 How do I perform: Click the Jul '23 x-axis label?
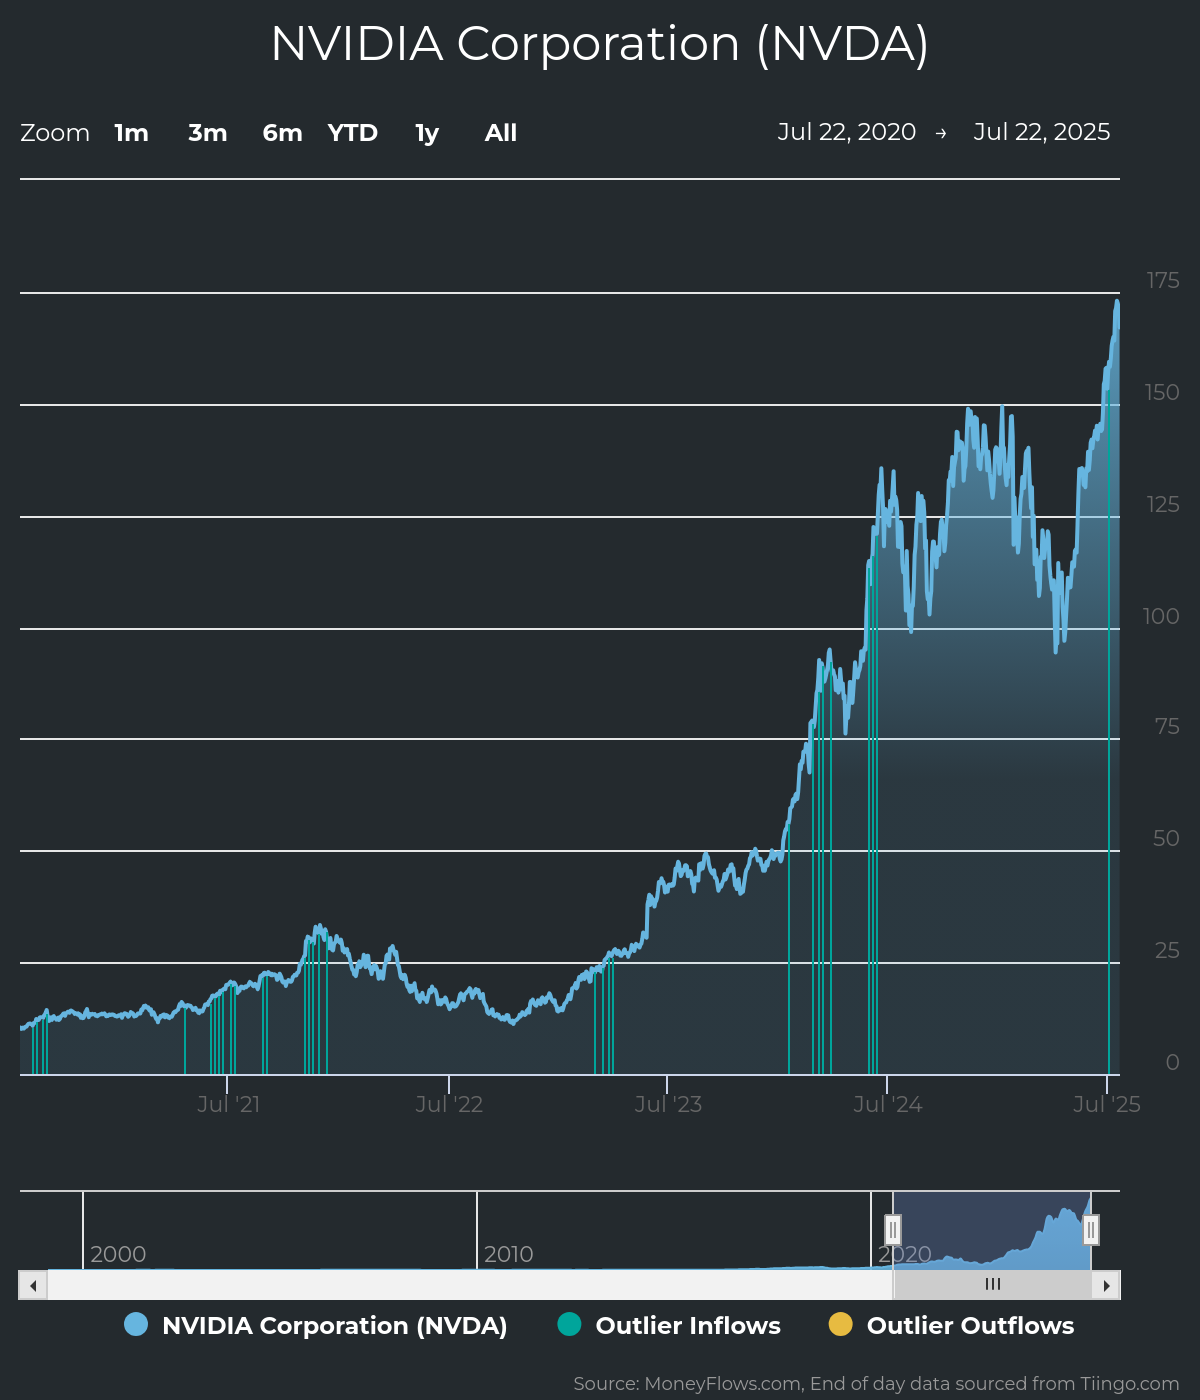pyautogui.click(x=668, y=1104)
